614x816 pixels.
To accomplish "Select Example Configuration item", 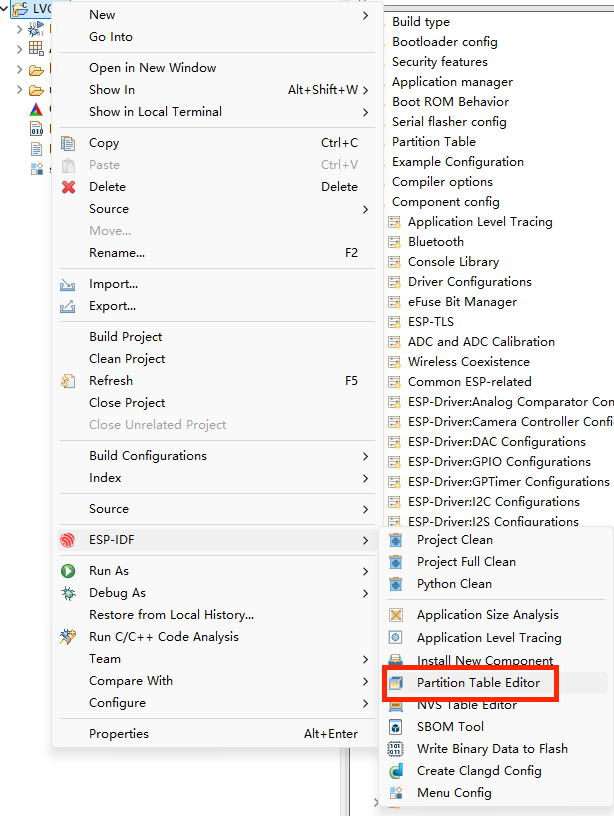I will coord(458,162).
